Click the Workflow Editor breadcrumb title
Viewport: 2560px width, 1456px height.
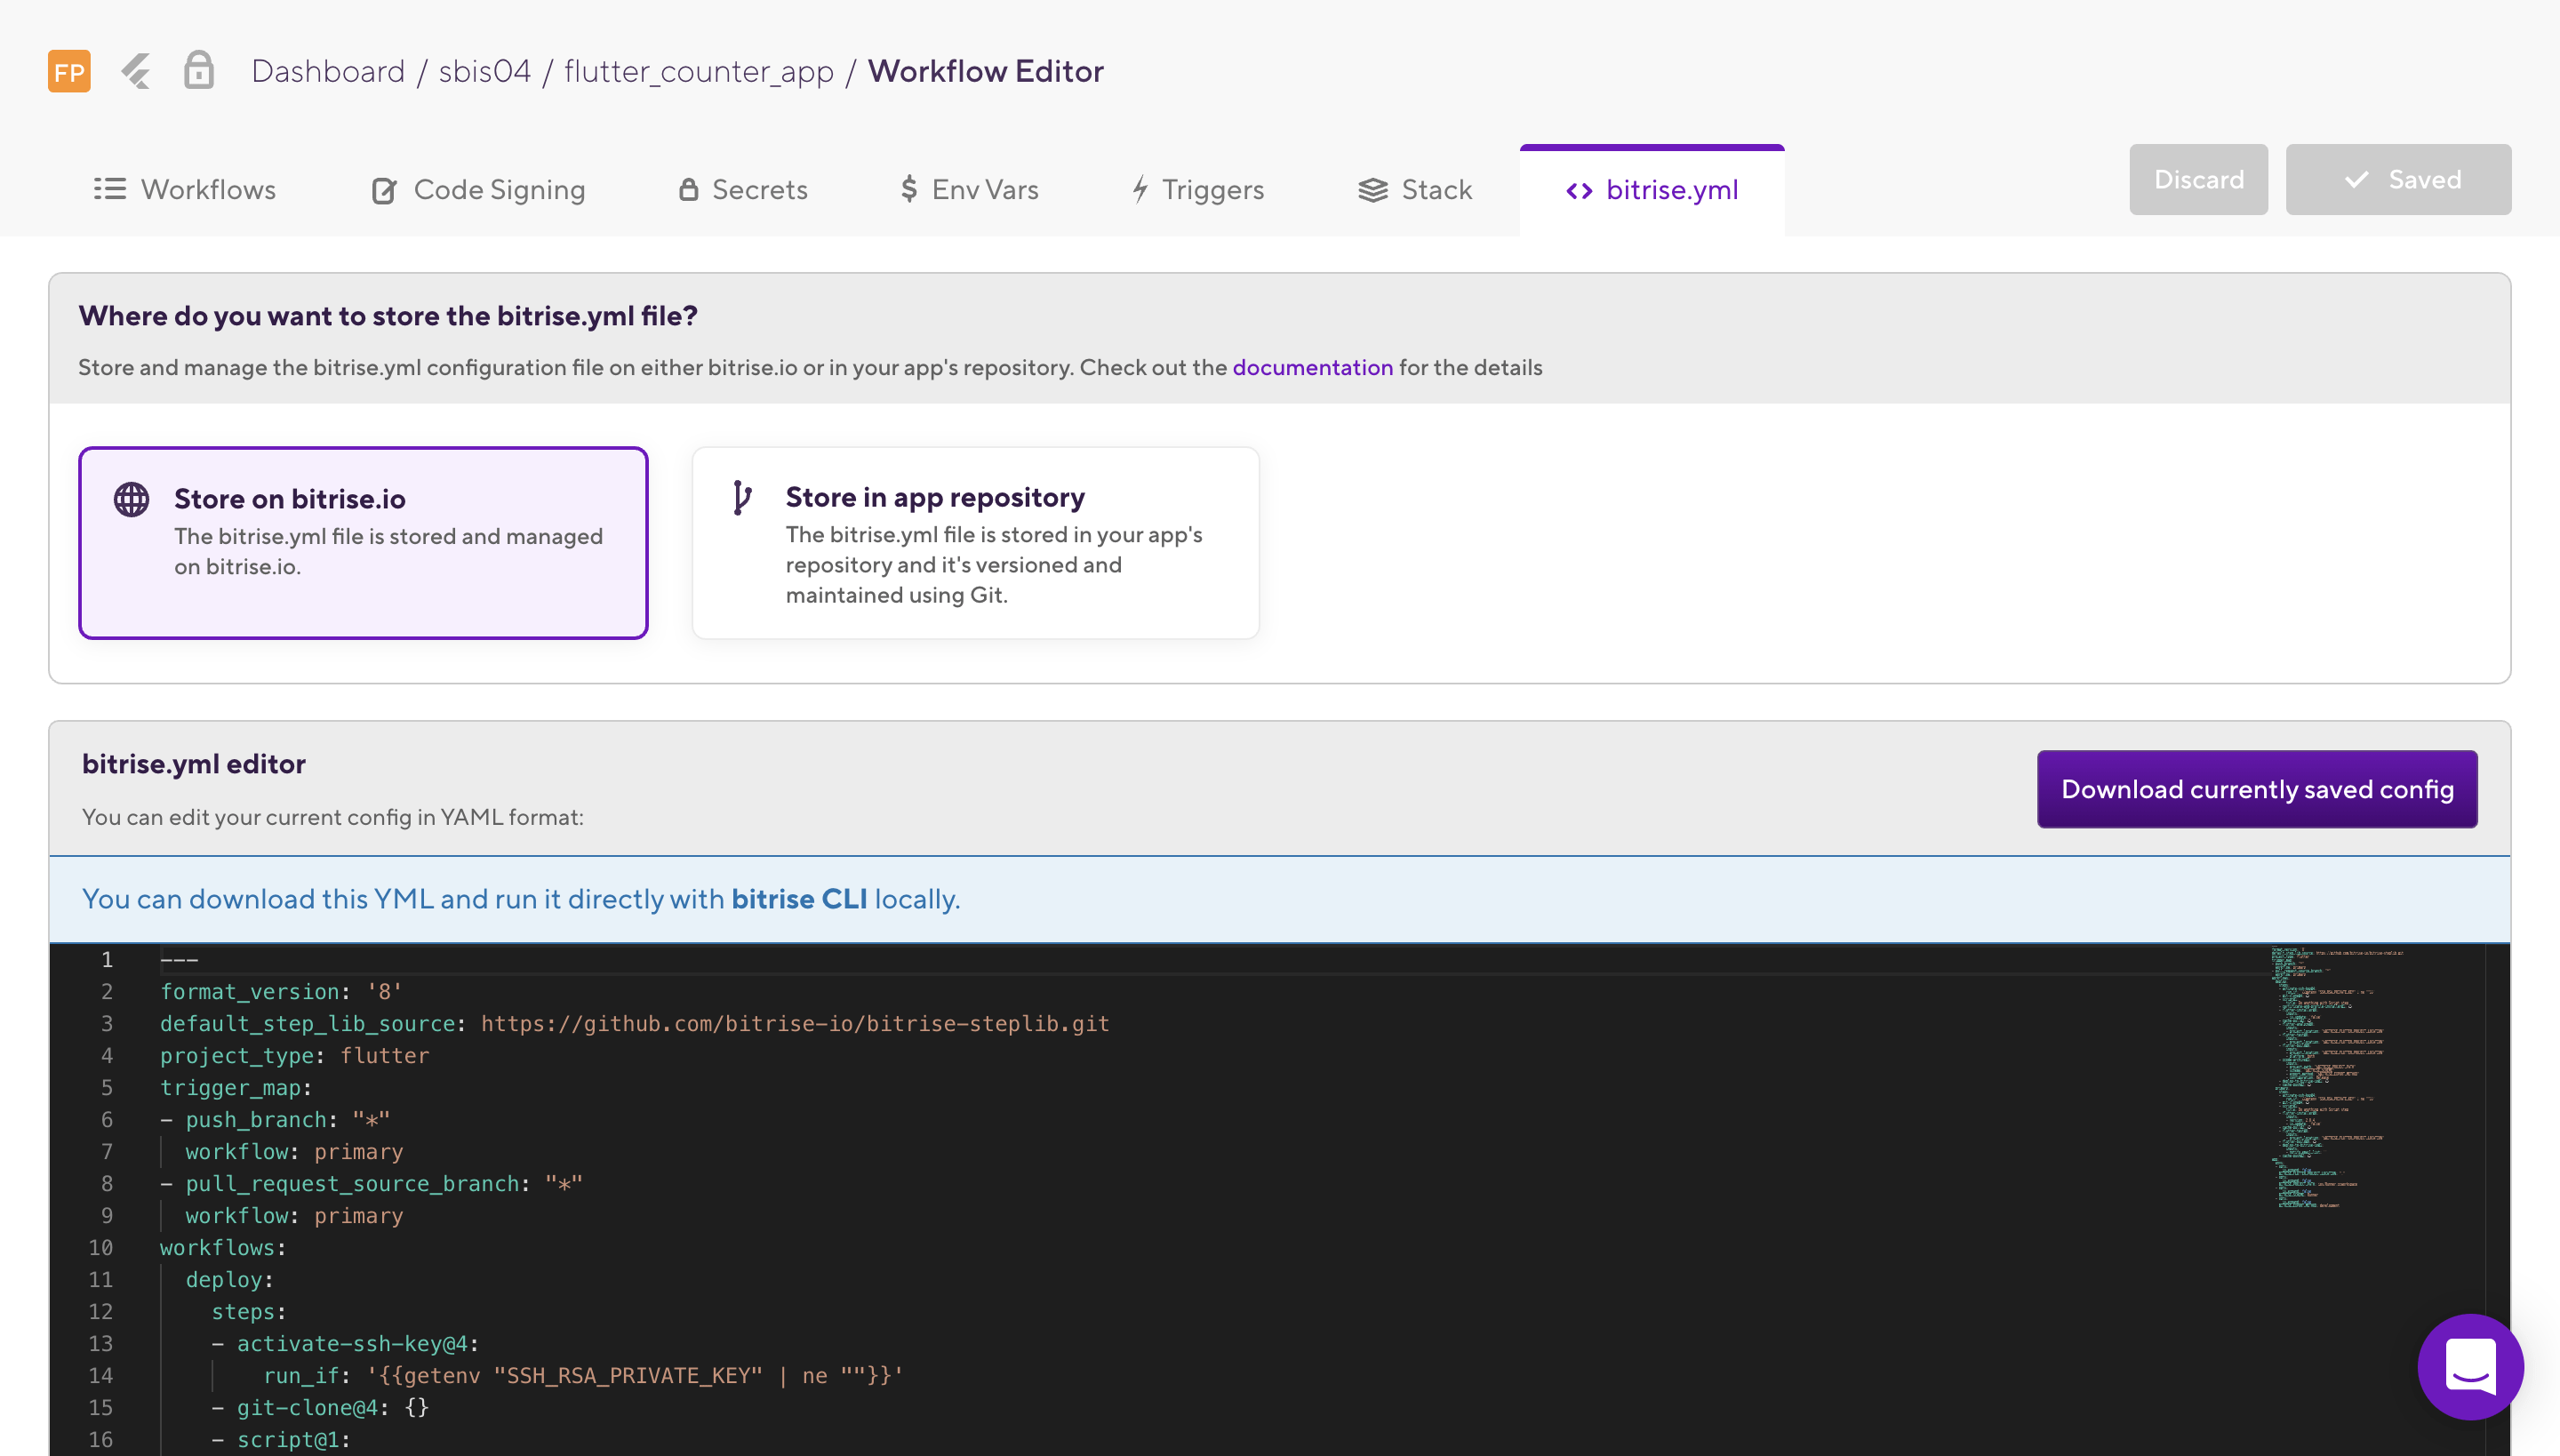pos(985,71)
